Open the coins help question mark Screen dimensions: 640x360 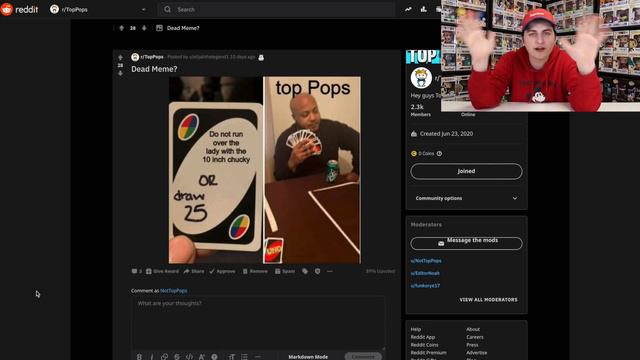click(439, 153)
